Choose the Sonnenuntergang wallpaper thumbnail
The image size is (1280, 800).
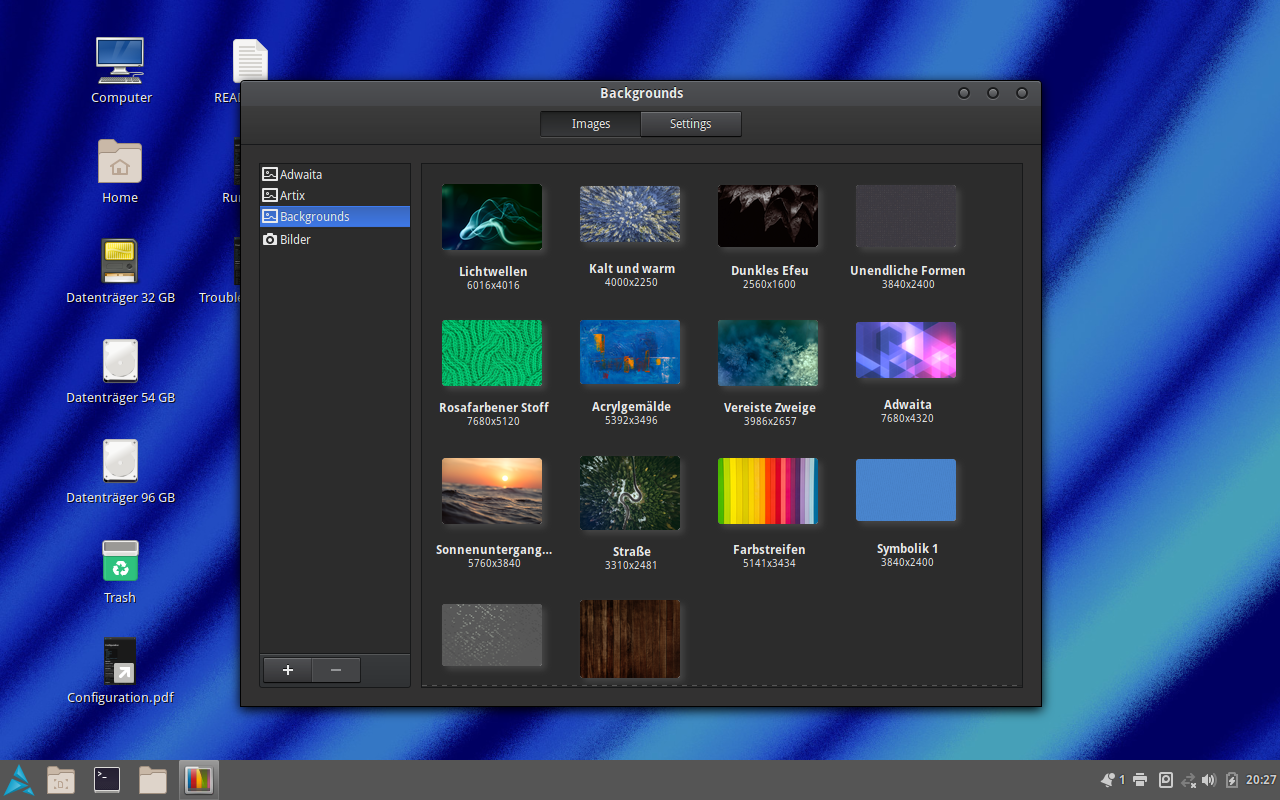click(x=492, y=491)
